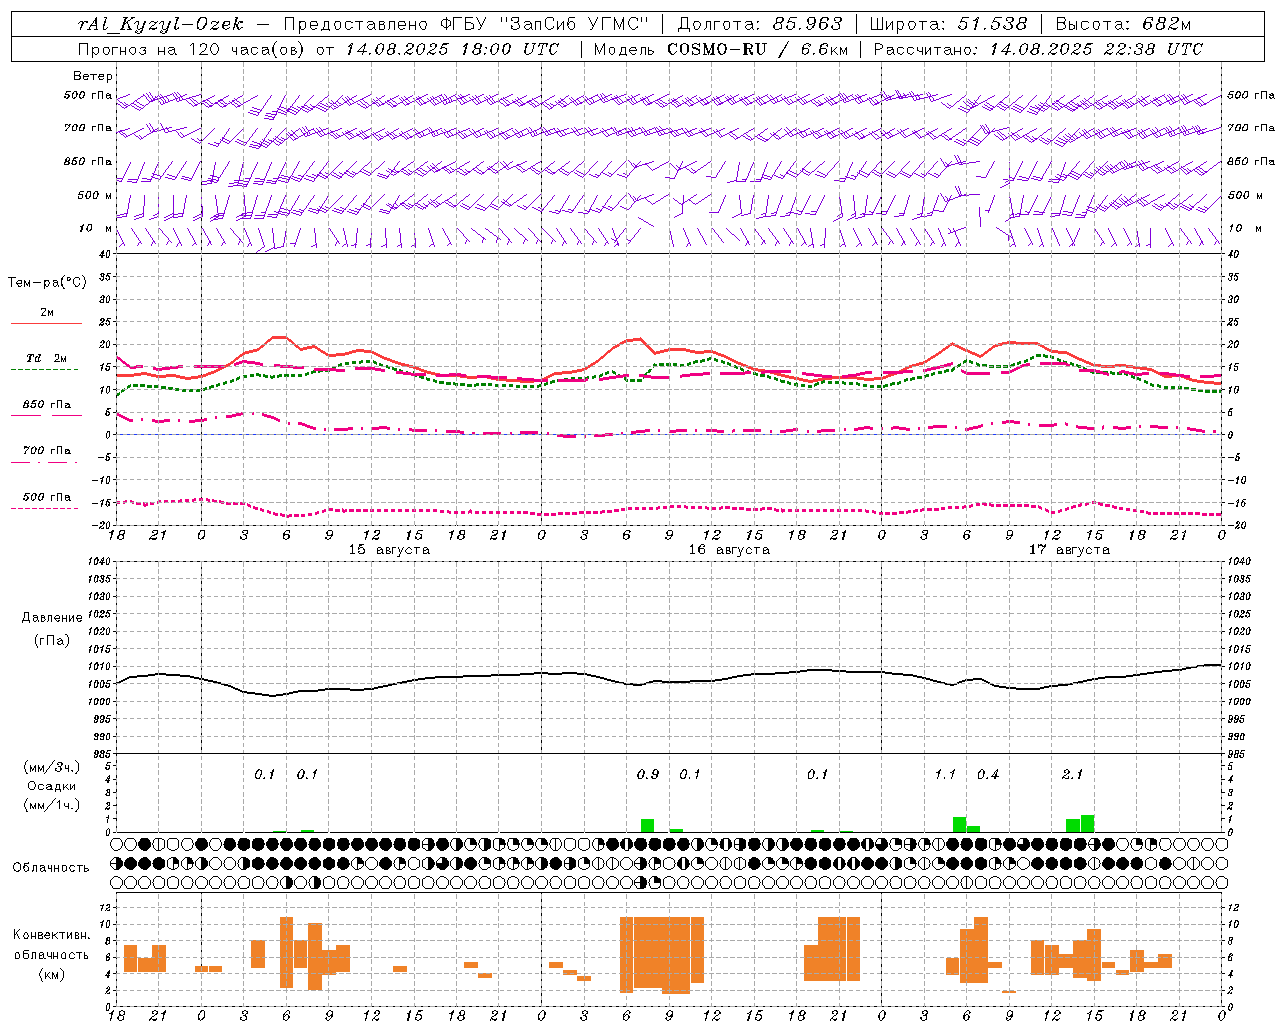Click the model name COSMO-RU / 6.6км
Screen dimensions: 1280x1024
coord(758,49)
